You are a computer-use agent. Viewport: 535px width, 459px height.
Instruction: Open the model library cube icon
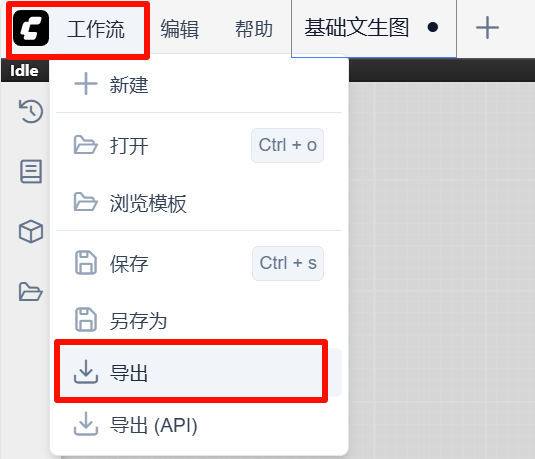pyautogui.click(x=31, y=231)
